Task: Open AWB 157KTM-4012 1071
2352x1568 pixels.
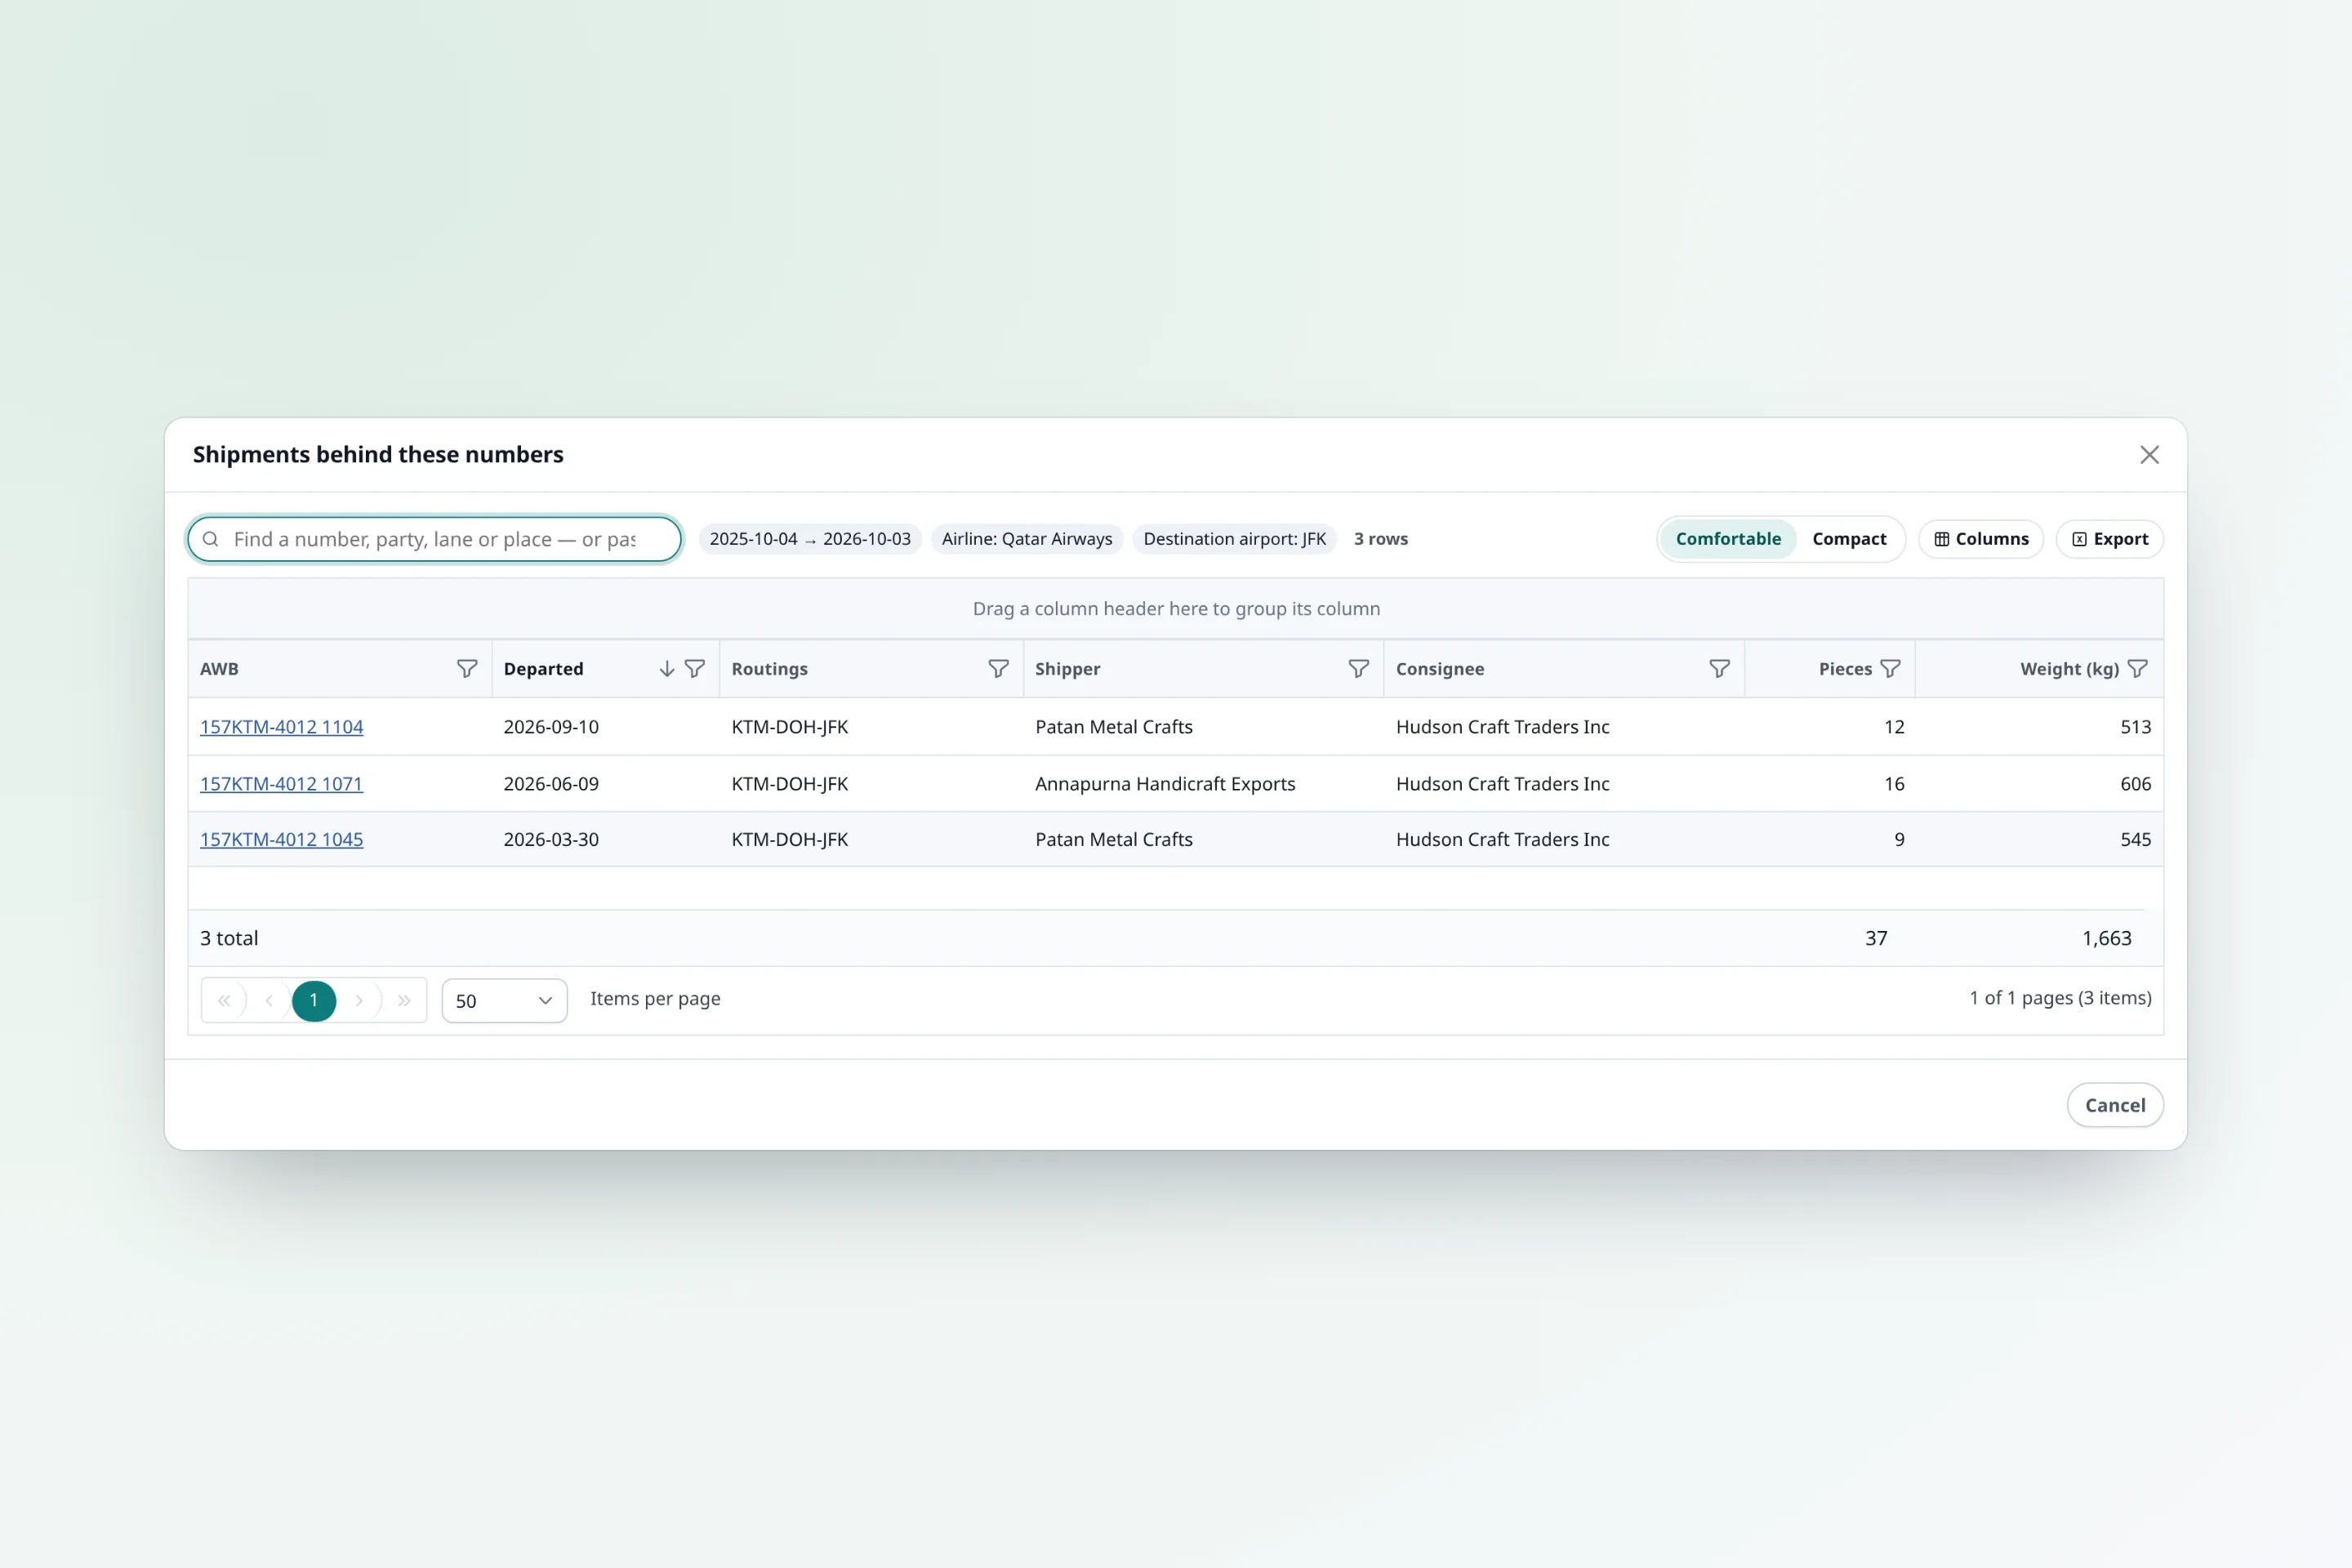Action: point(281,784)
